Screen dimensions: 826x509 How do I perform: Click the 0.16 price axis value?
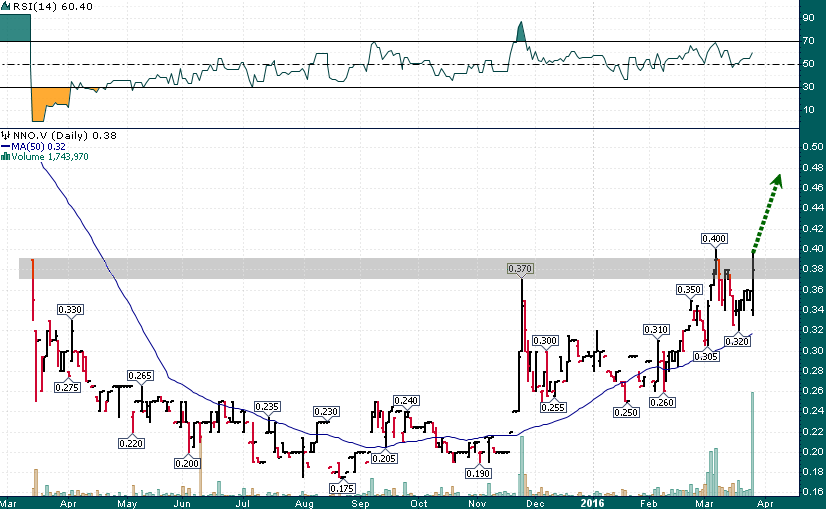pos(814,492)
